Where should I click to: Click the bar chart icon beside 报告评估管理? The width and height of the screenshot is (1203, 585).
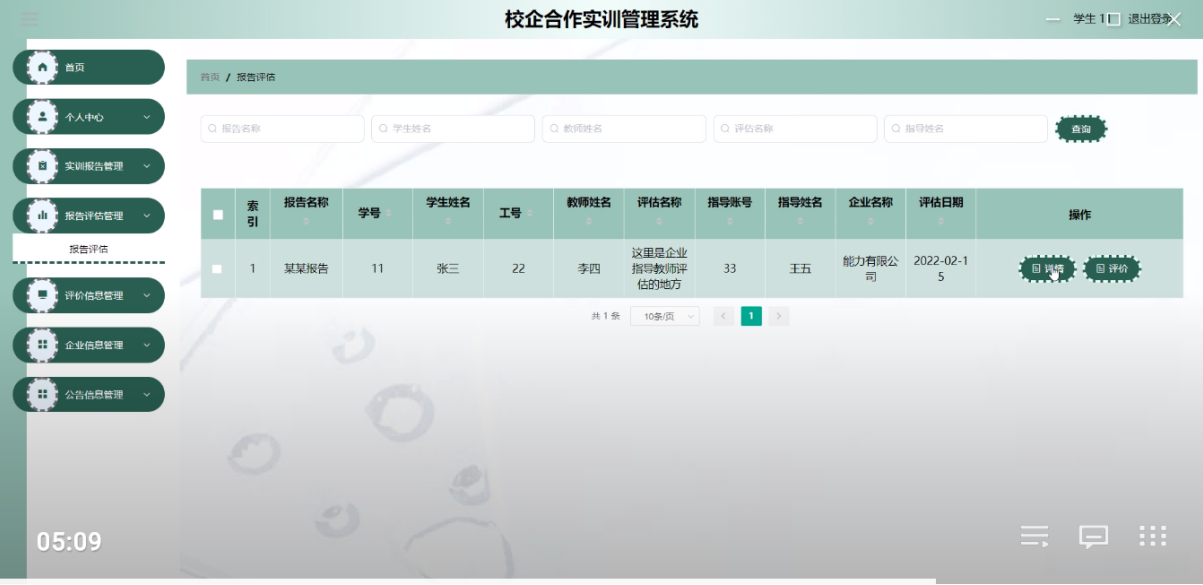point(42,215)
